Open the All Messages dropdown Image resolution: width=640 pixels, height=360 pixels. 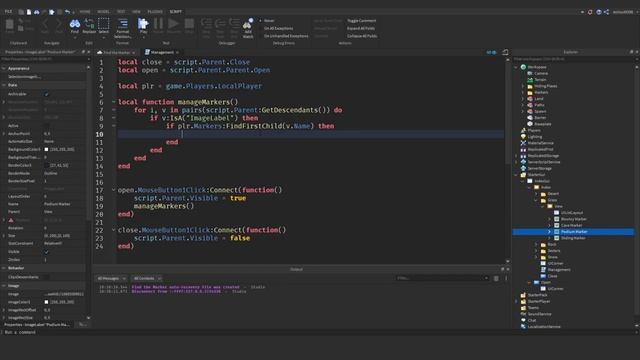pyautogui.click(x=111, y=278)
